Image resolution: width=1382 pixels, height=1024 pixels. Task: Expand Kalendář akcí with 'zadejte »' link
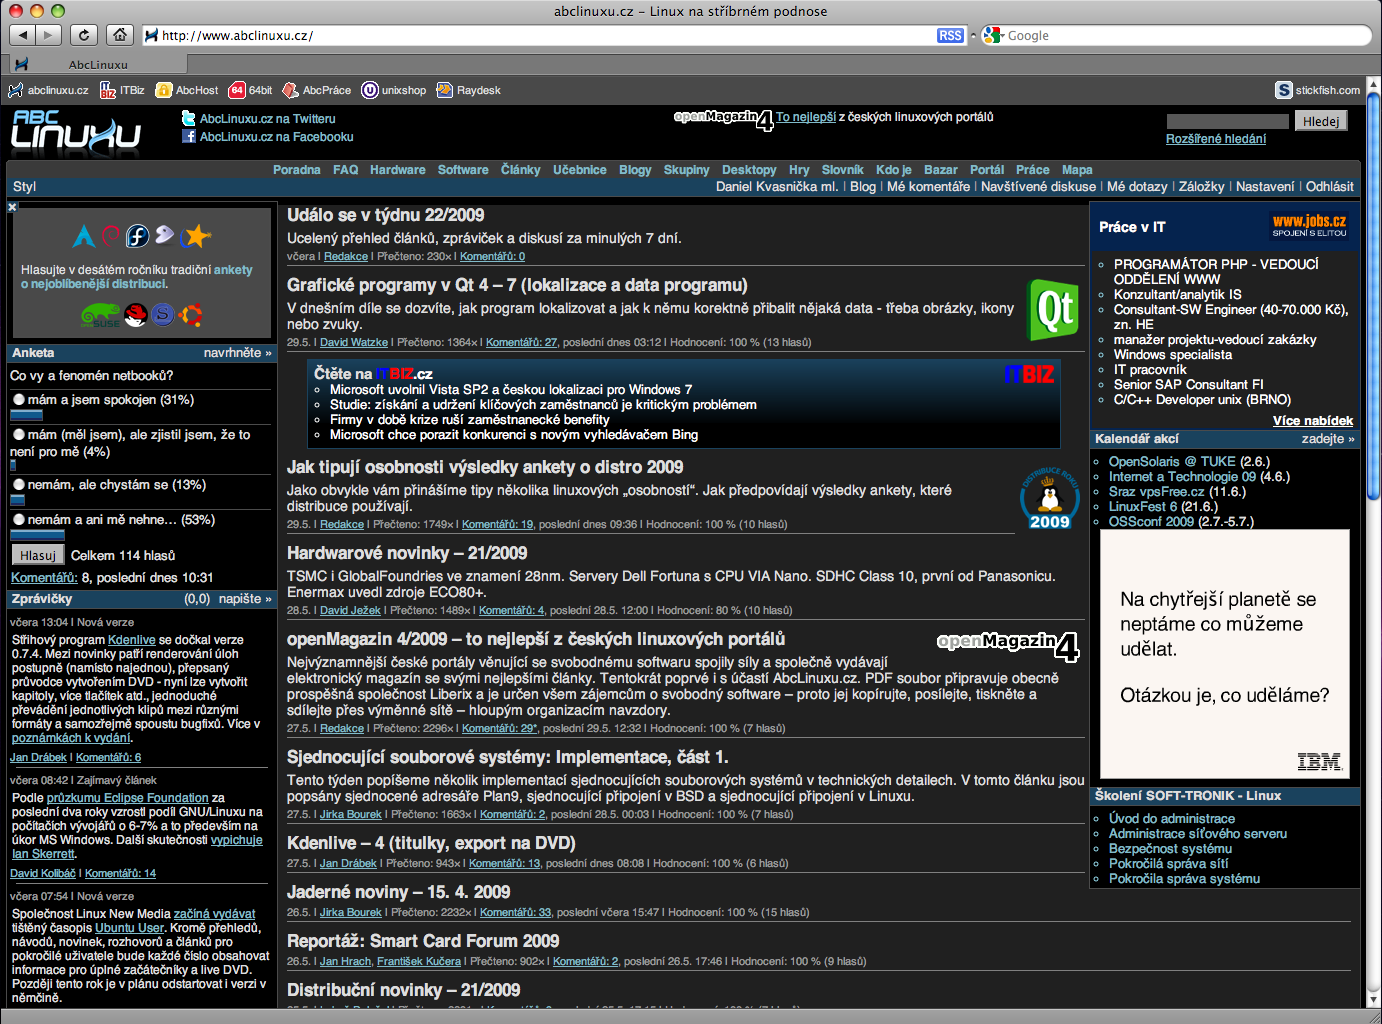(1328, 439)
